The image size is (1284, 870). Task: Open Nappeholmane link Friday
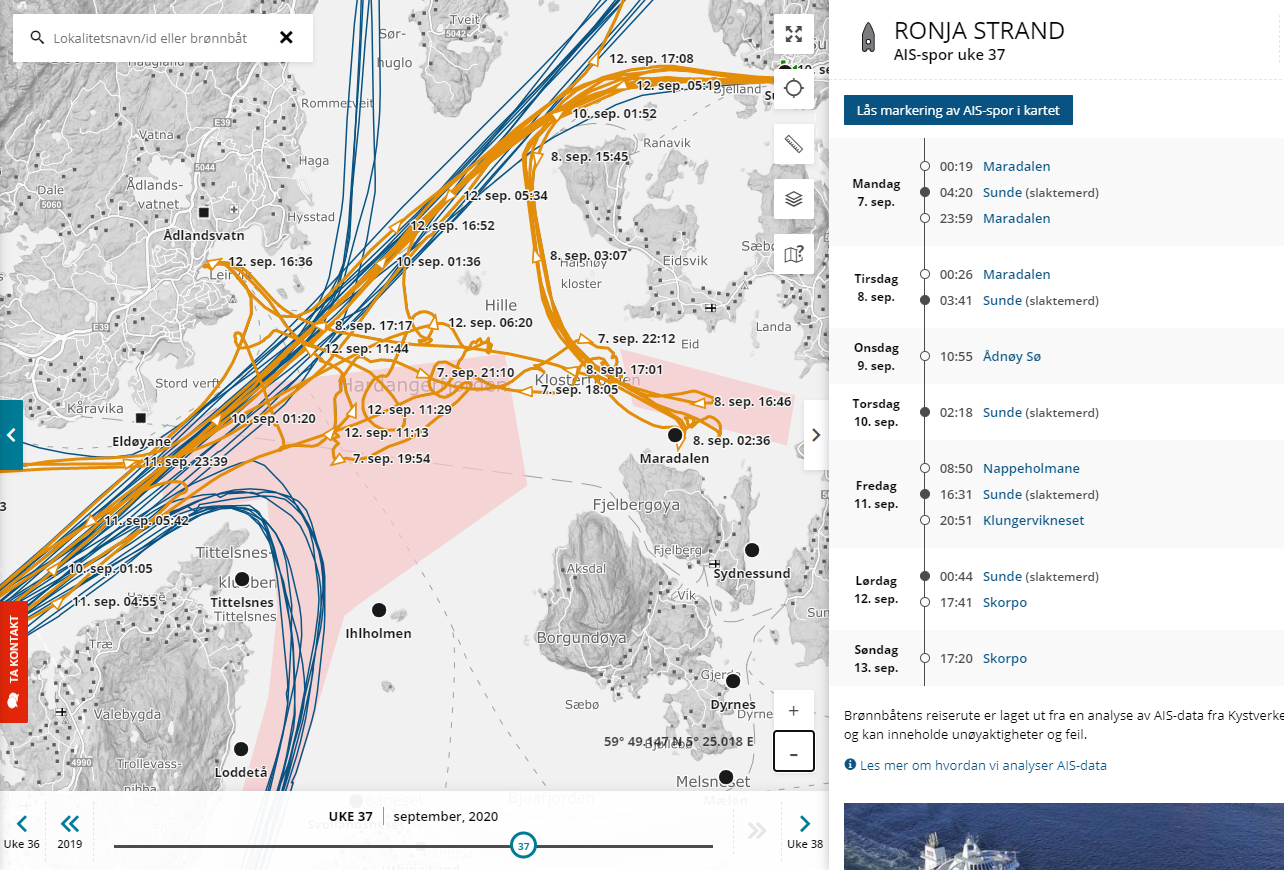pyautogui.click(x=1031, y=468)
